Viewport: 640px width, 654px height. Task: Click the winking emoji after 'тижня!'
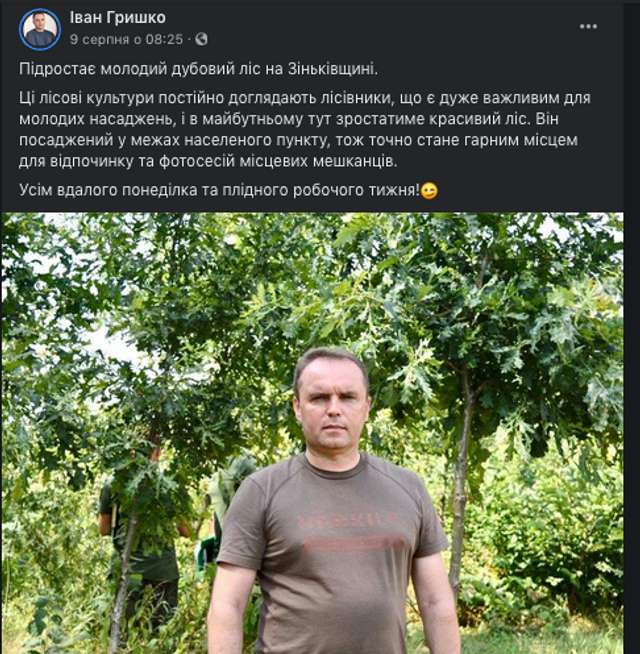point(429,191)
